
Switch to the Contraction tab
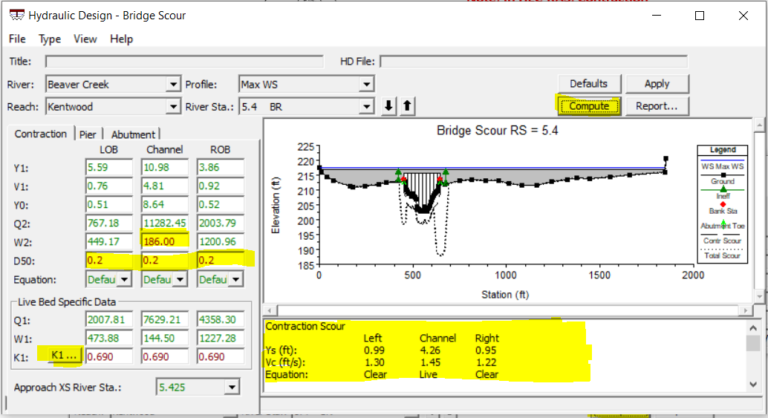(40, 134)
